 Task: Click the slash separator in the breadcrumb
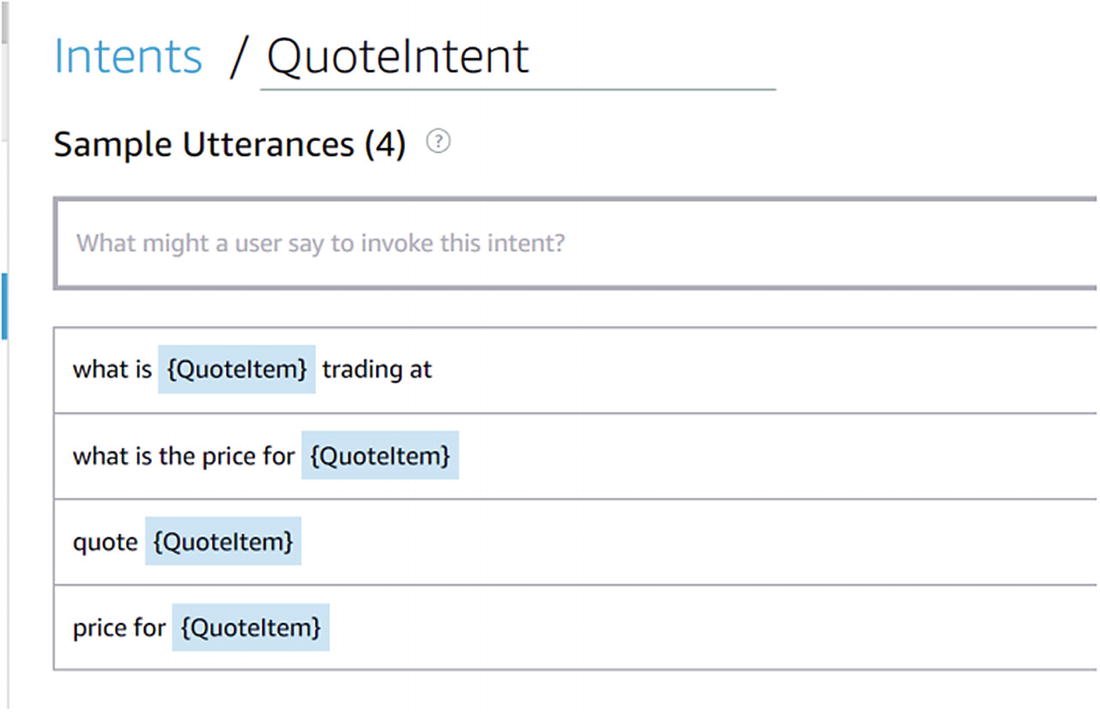point(236,58)
